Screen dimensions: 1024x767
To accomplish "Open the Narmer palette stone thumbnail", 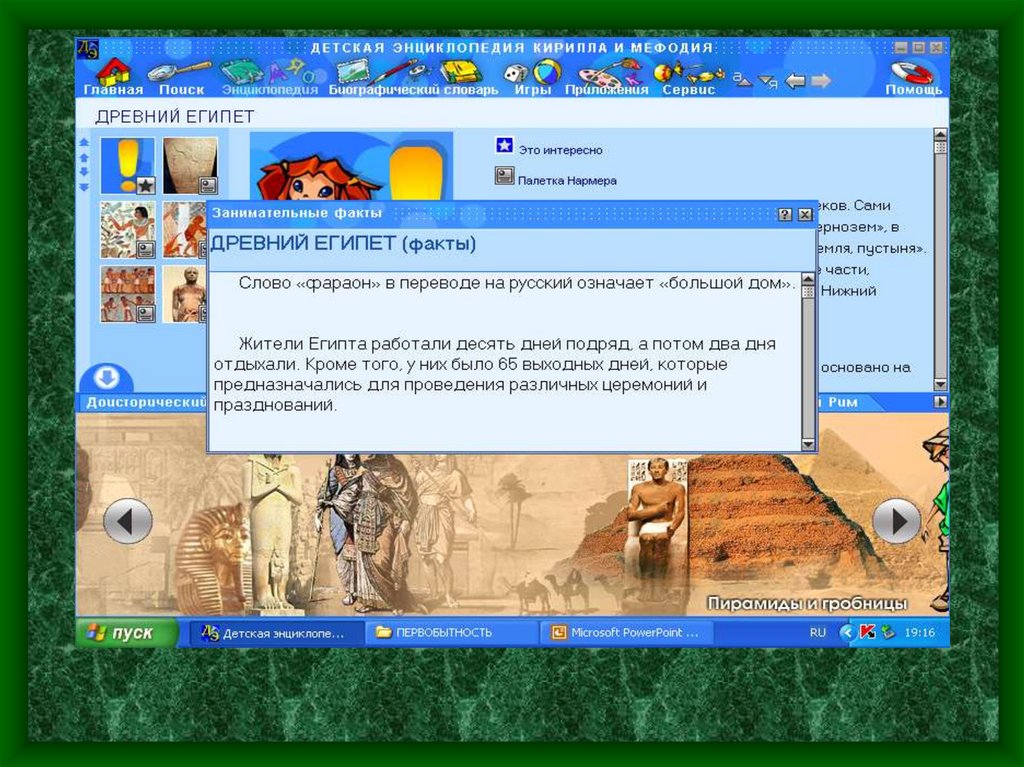I will 190,166.
